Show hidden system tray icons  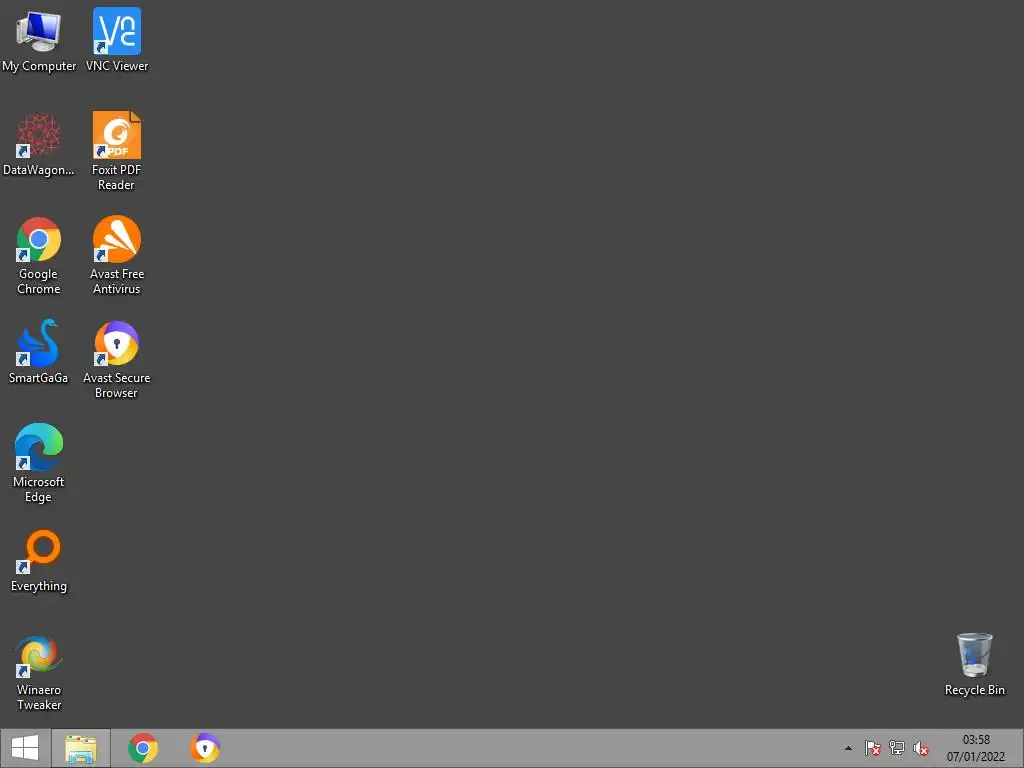click(x=848, y=748)
